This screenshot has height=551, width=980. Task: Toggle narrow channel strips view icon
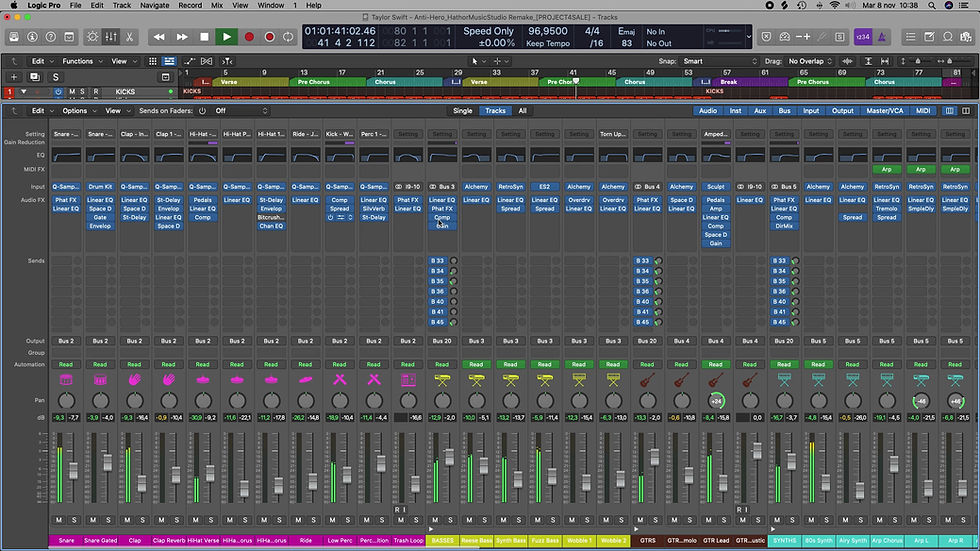coord(949,111)
